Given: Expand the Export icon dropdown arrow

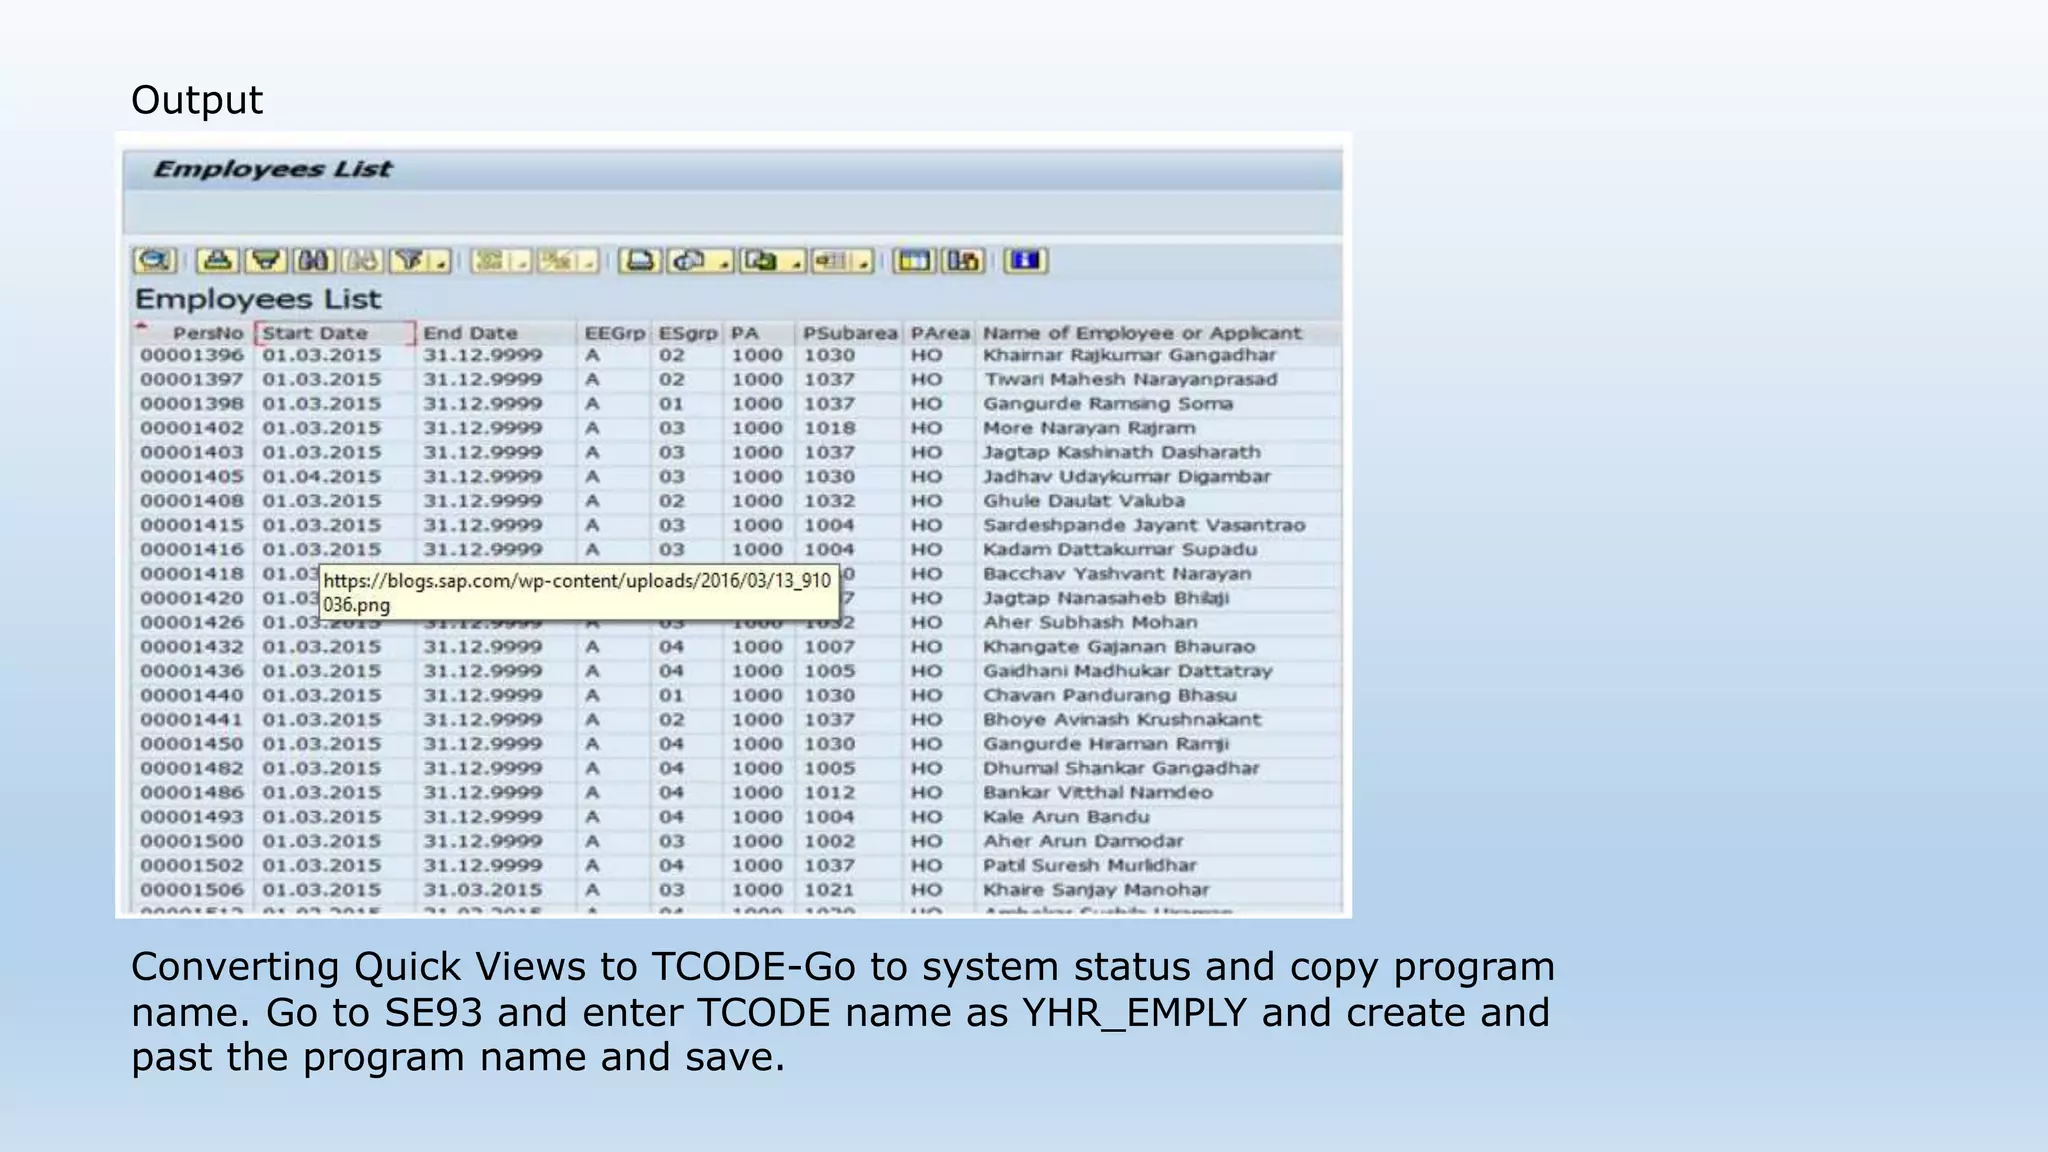Looking at the screenshot, I should (x=796, y=263).
